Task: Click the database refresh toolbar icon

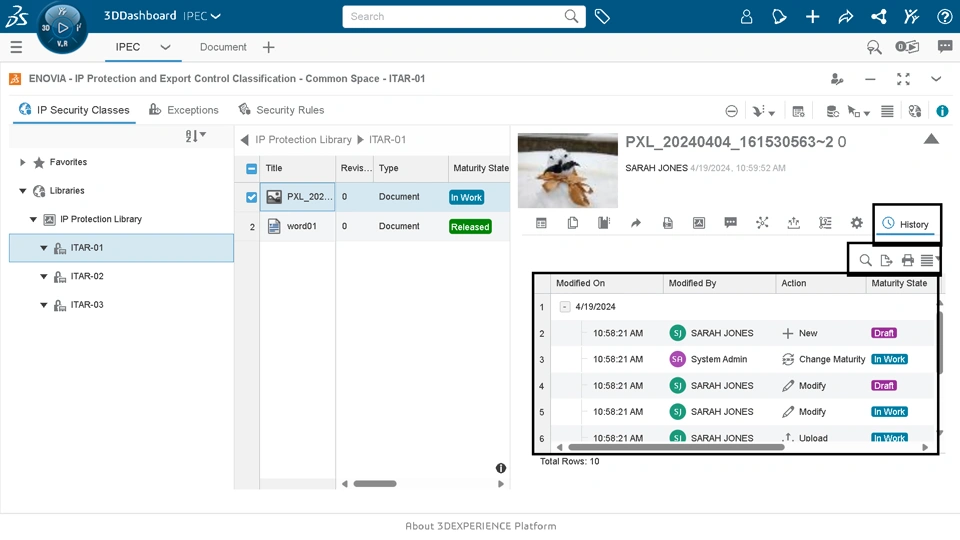Action: point(832,111)
